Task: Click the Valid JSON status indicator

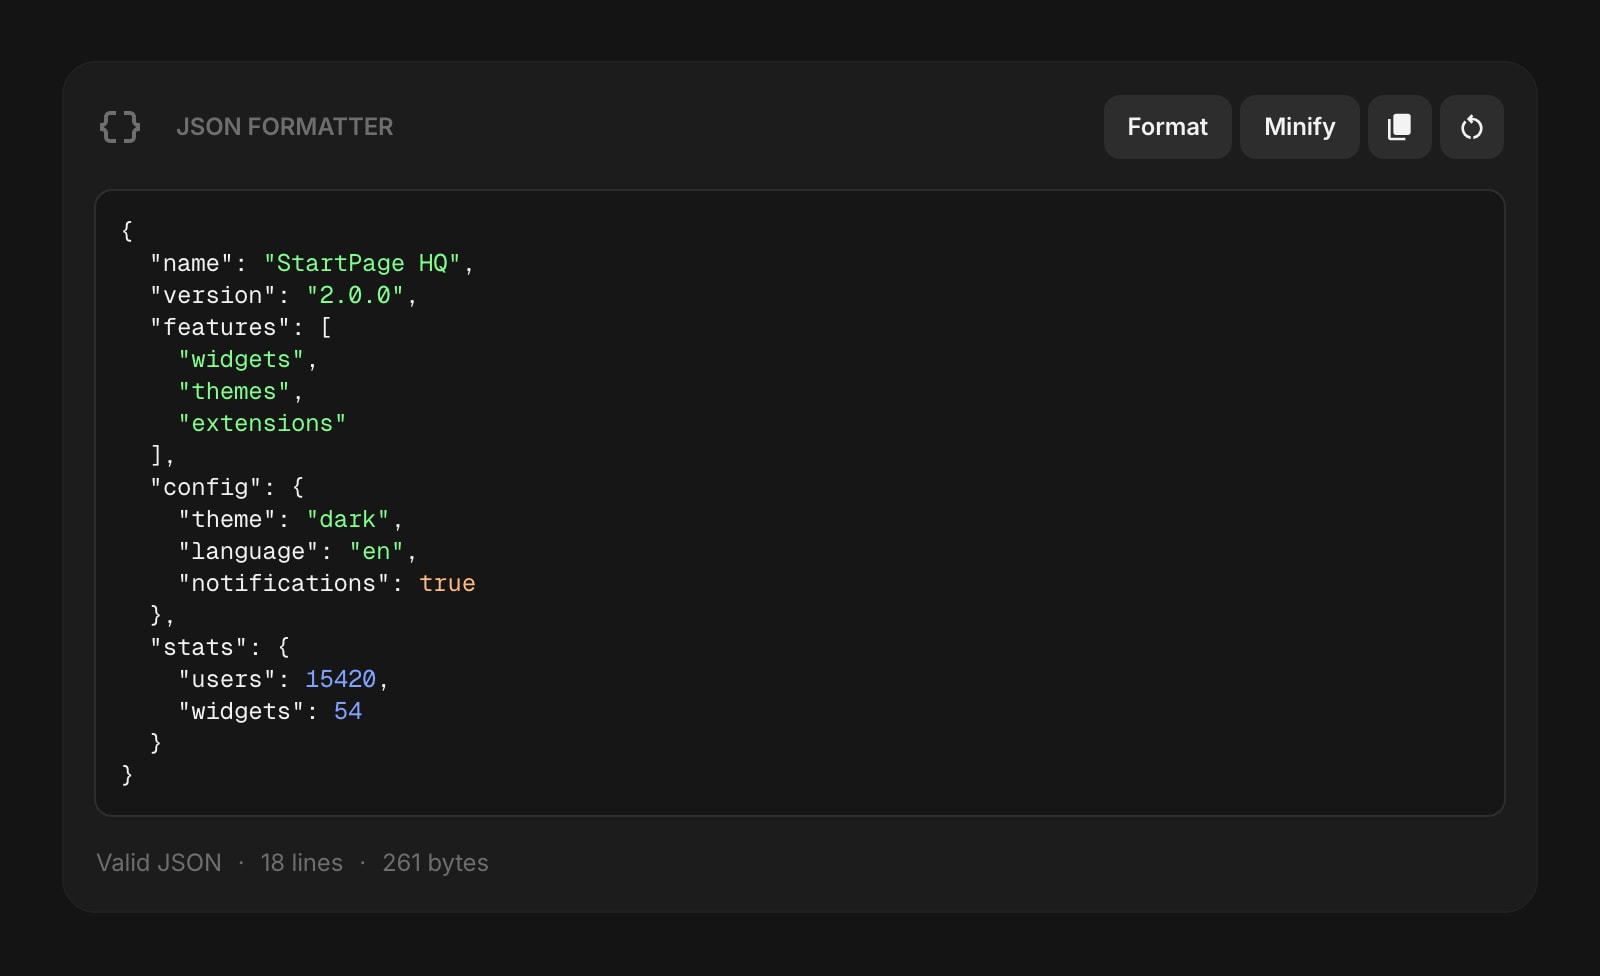Action: (158, 862)
